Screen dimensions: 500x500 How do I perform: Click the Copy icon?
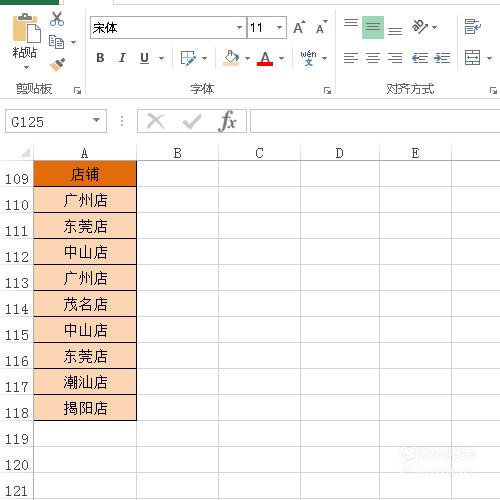point(56,42)
